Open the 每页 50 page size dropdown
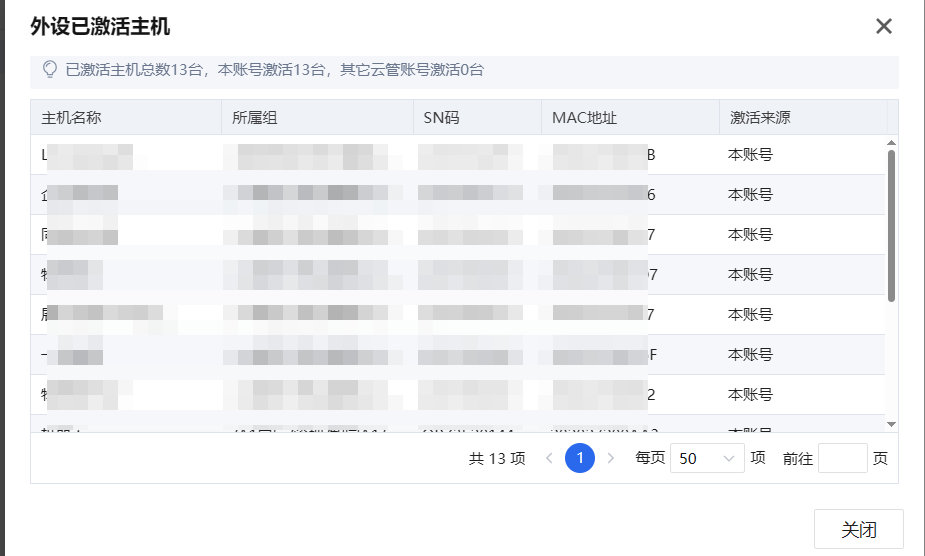 click(707, 458)
